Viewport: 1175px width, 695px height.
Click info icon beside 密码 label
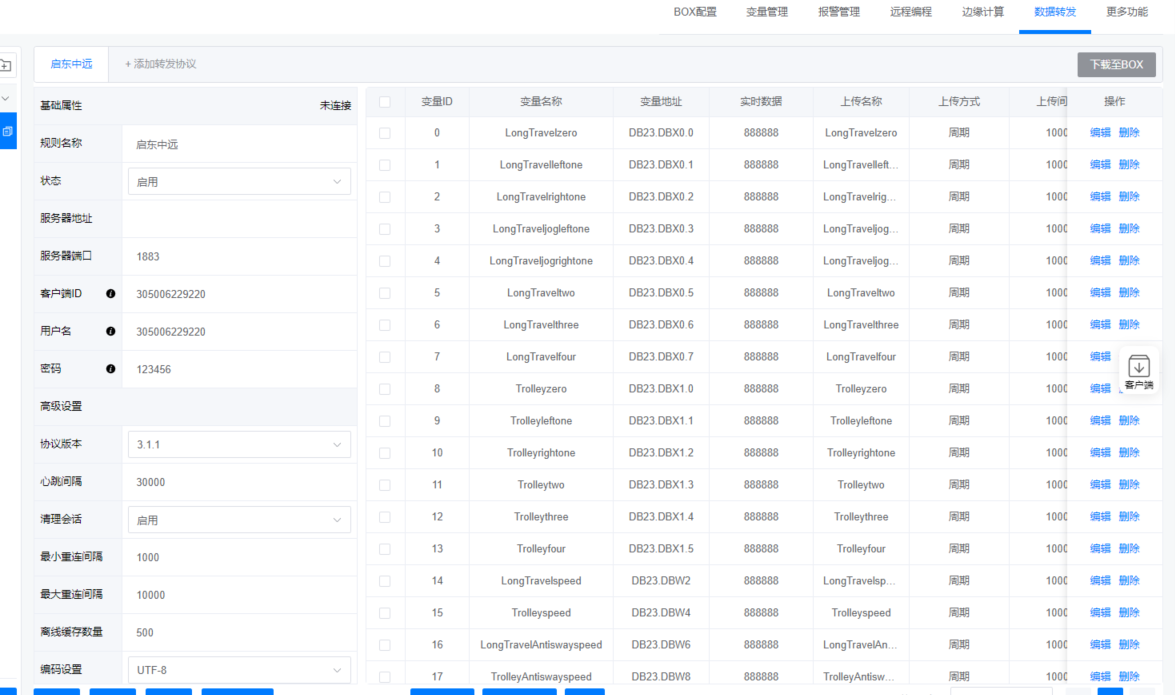110,369
